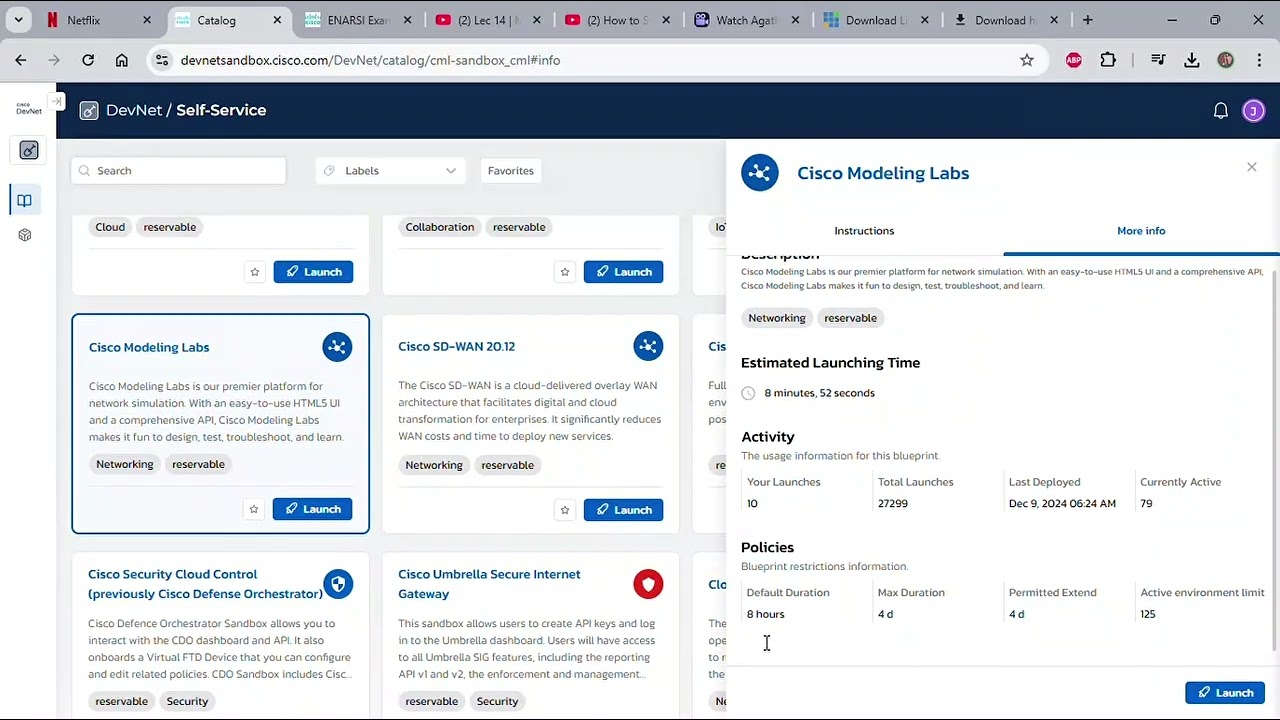The width and height of the screenshot is (1280, 720).
Task: Favorite the Collaboration reservable card
Action: [565, 272]
